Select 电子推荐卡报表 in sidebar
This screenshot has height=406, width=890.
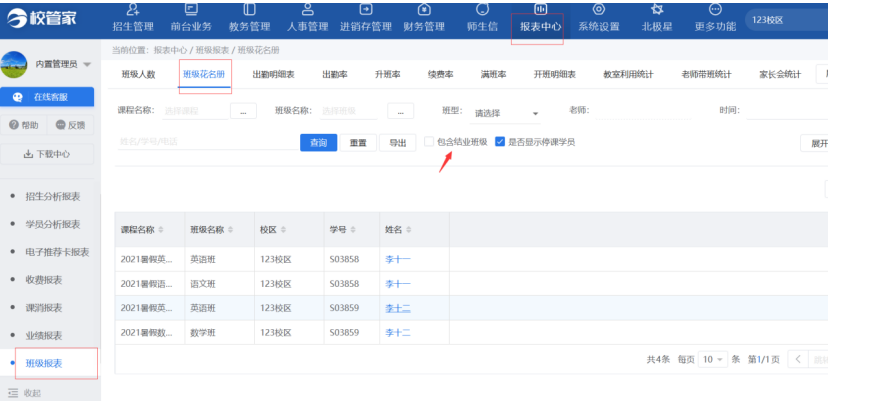point(57,252)
